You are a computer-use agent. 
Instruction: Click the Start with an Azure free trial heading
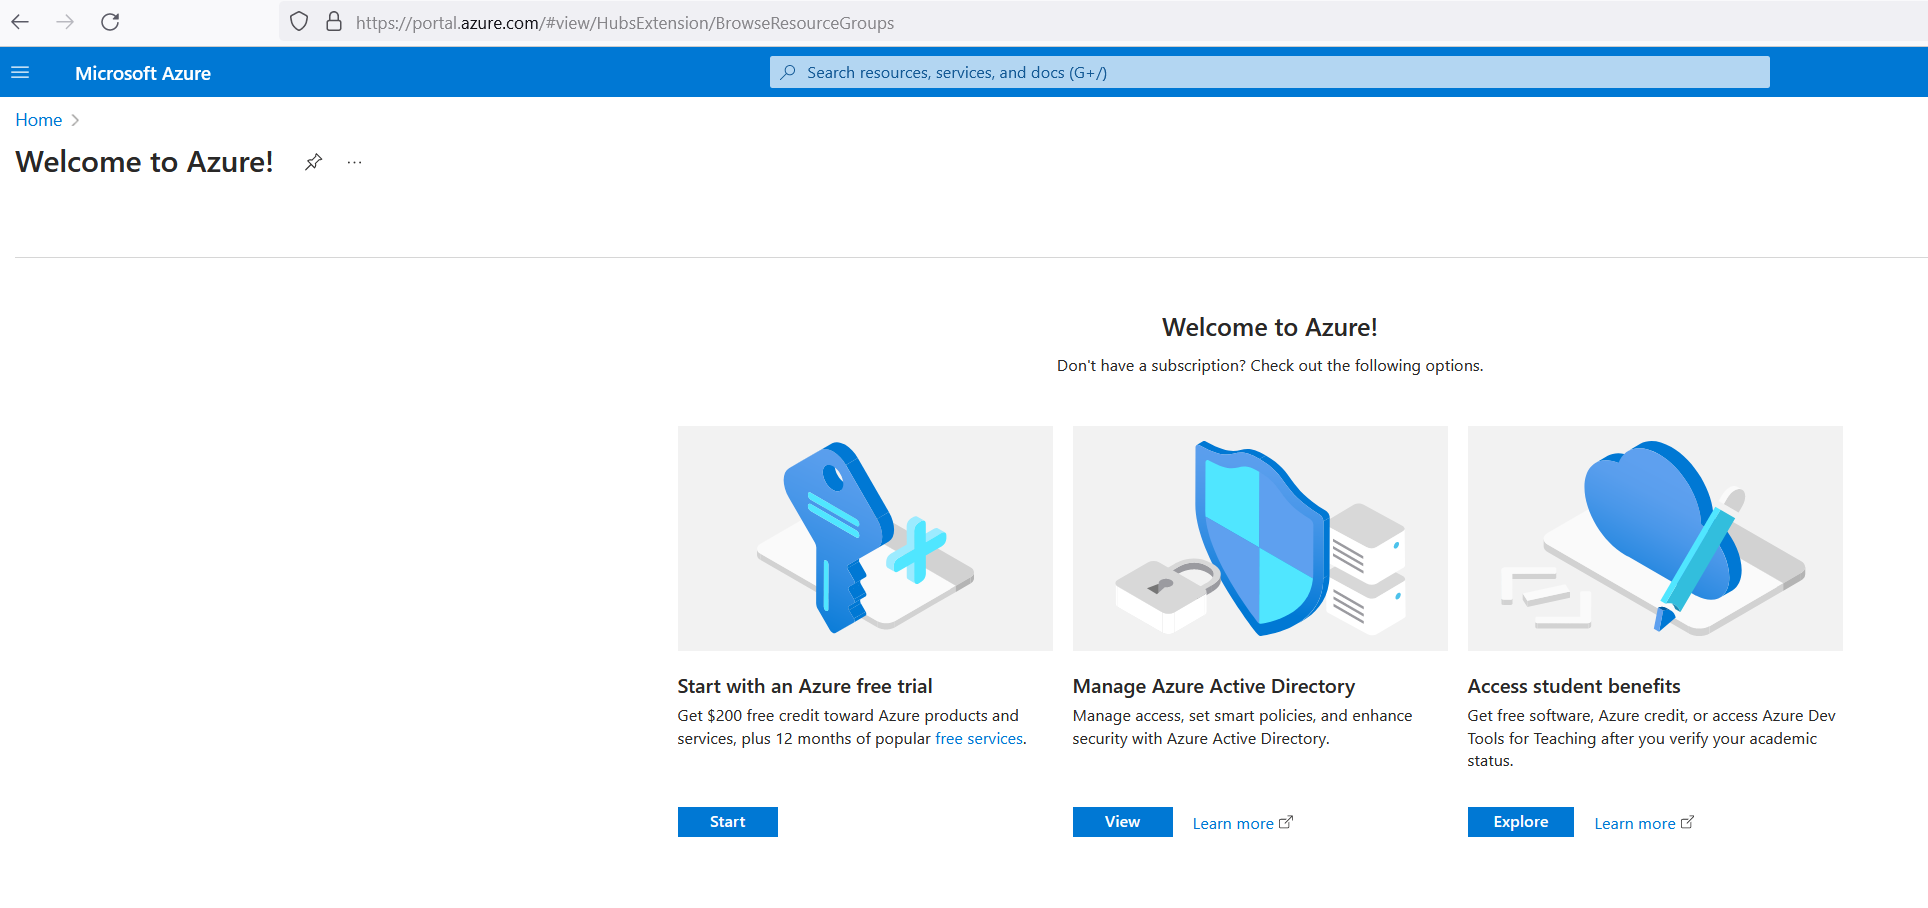pos(805,686)
